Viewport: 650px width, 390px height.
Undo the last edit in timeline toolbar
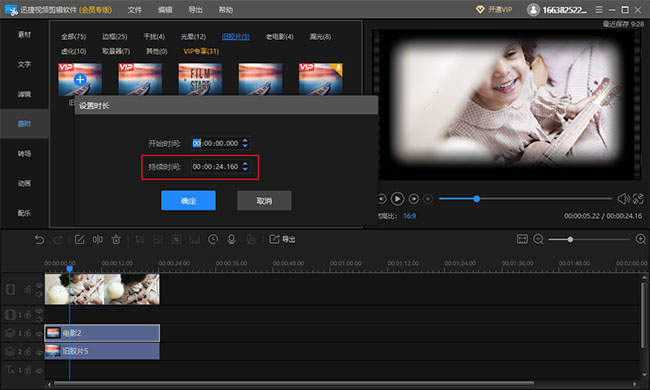point(39,240)
